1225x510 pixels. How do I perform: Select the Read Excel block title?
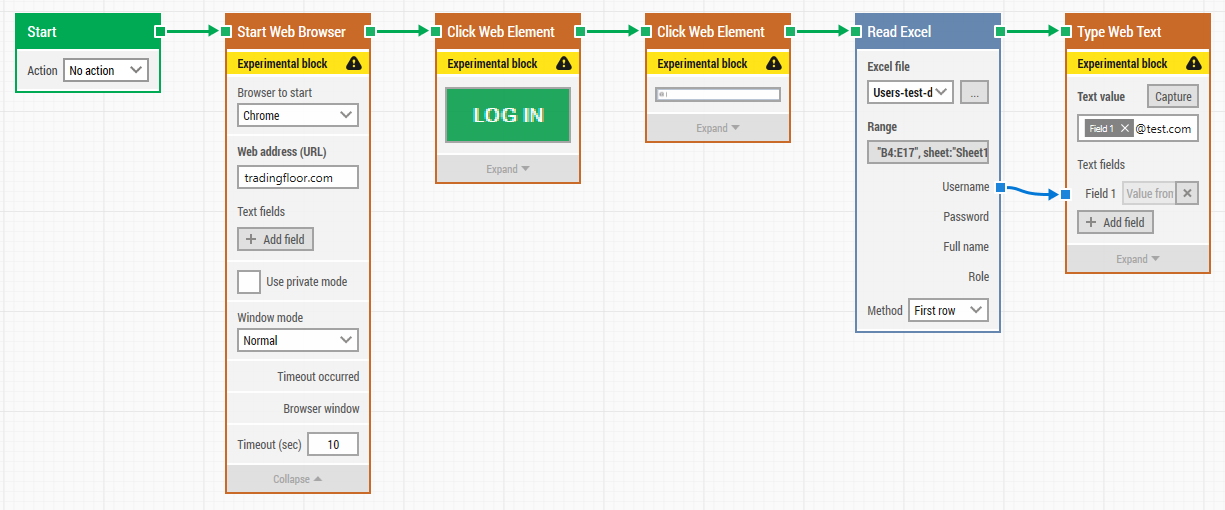pos(899,32)
